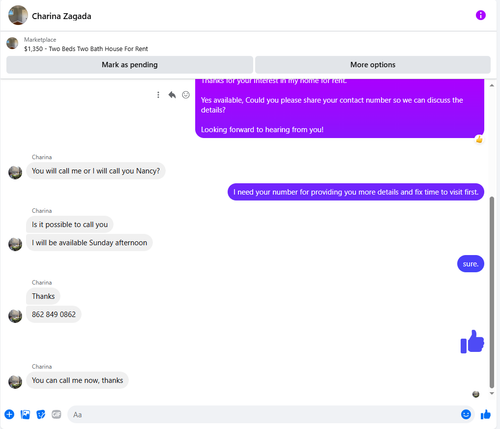Open the emoji picker in the message box
500x429 pixels.
click(x=466, y=414)
